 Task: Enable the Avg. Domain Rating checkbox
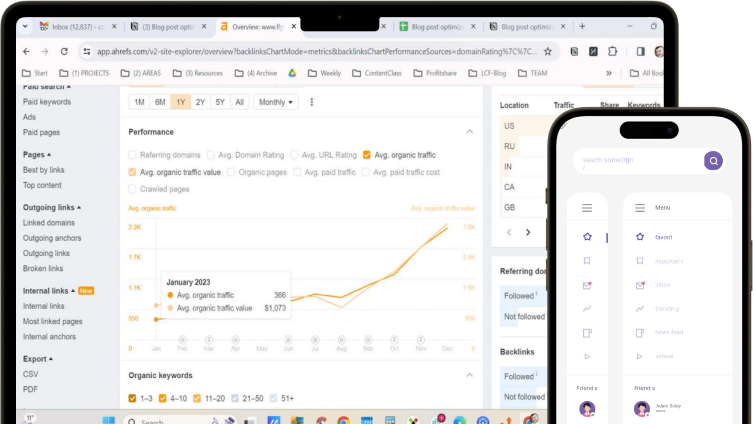[x=210, y=155]
